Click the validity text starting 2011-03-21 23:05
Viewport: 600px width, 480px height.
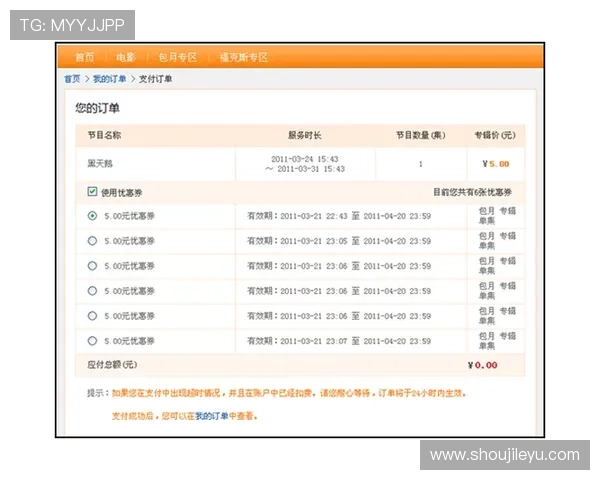coord(339,241)
